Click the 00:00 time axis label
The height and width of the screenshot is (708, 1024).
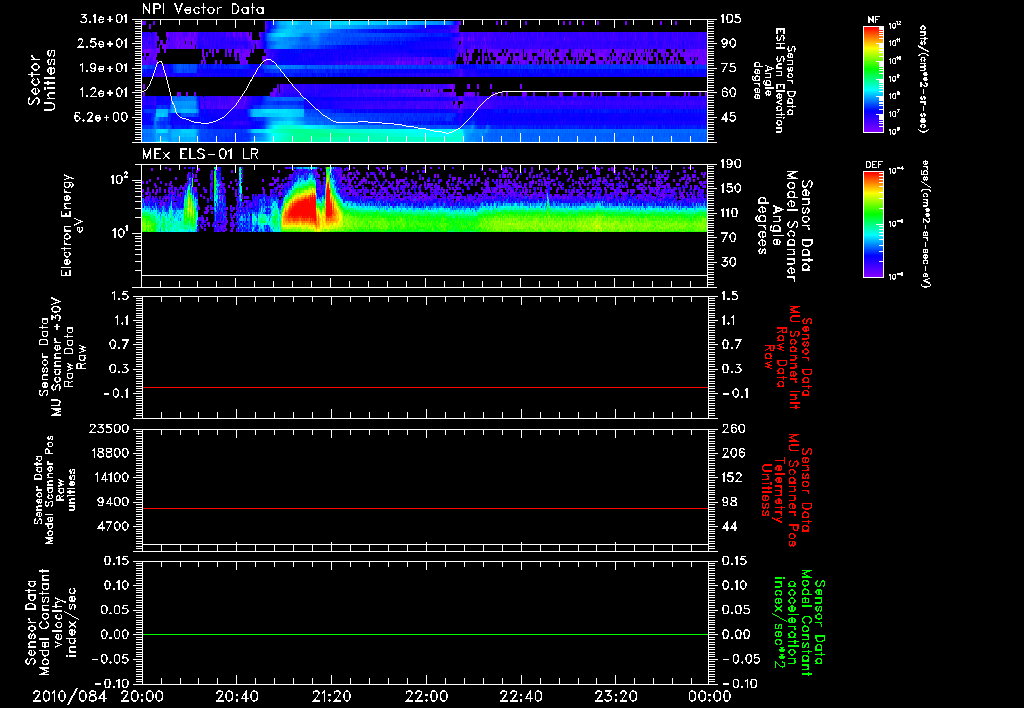point(710,696)
